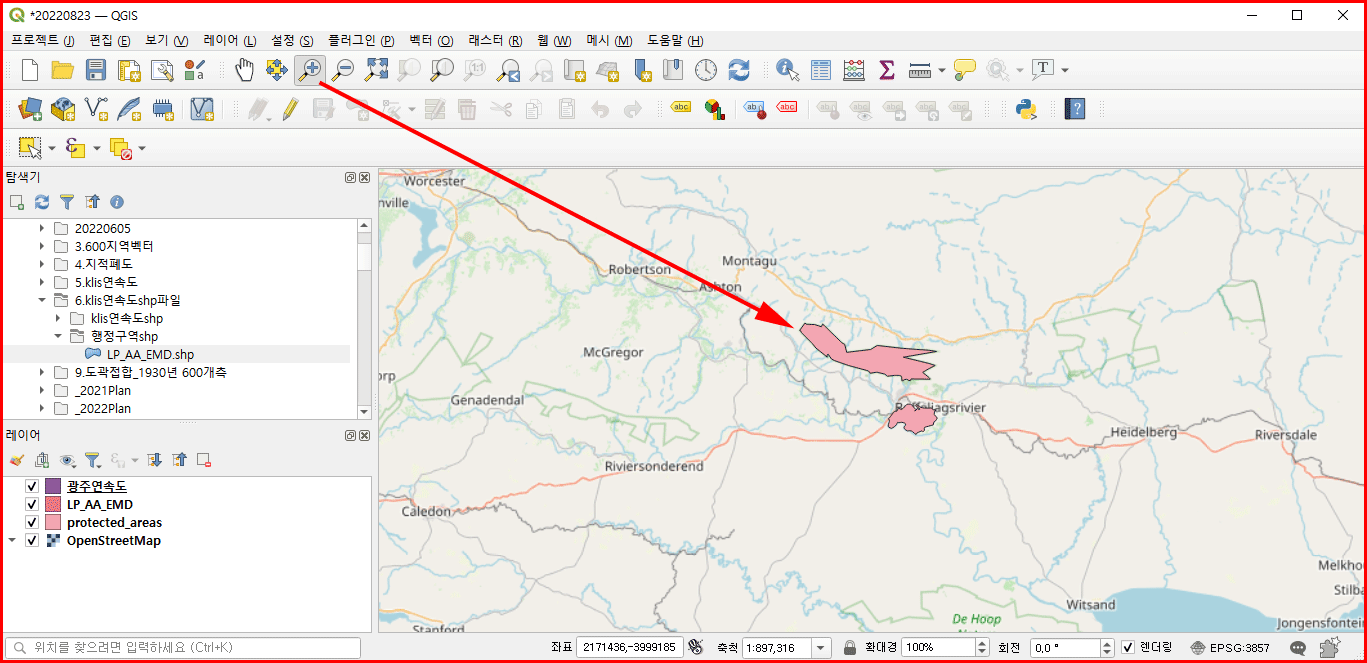This screenshot has width=1367, height=663.
Task: Open the scale 축척 dropdown
Action: [820, 647]
